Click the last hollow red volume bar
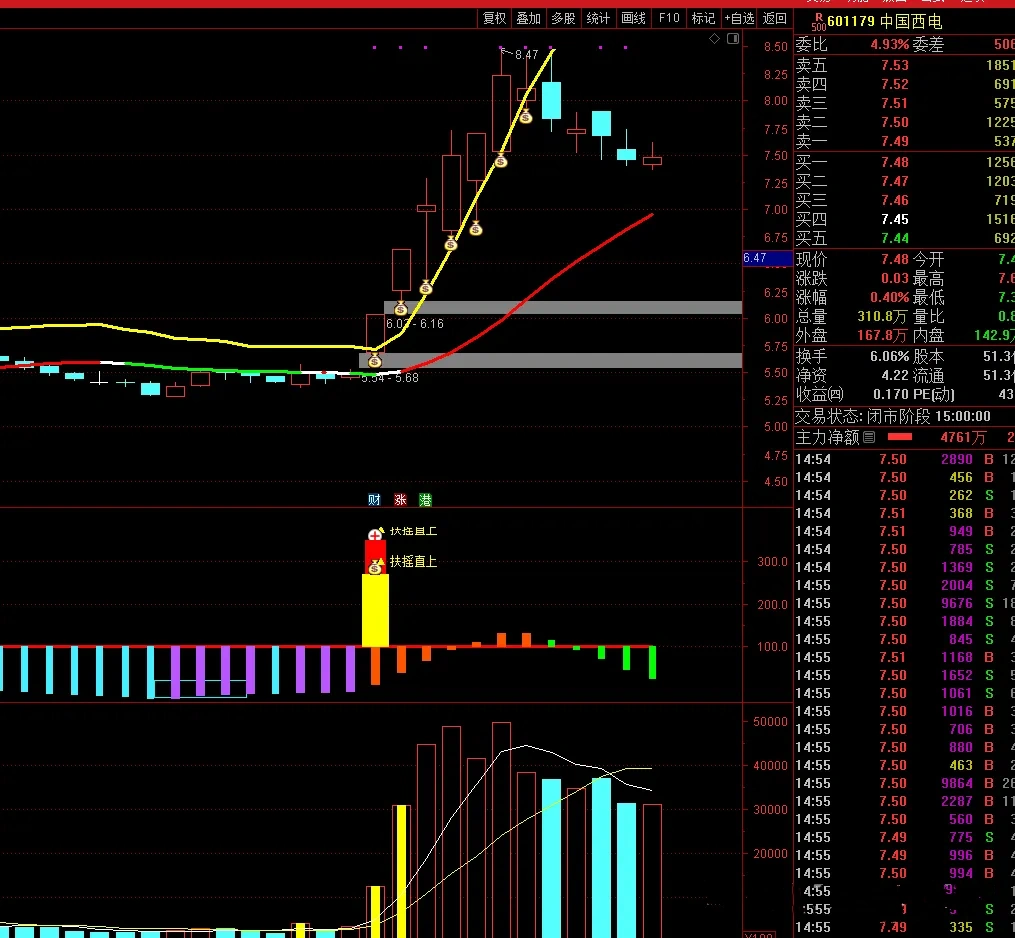The width and height of the screenshot is (1015, 938). [652, 871]
